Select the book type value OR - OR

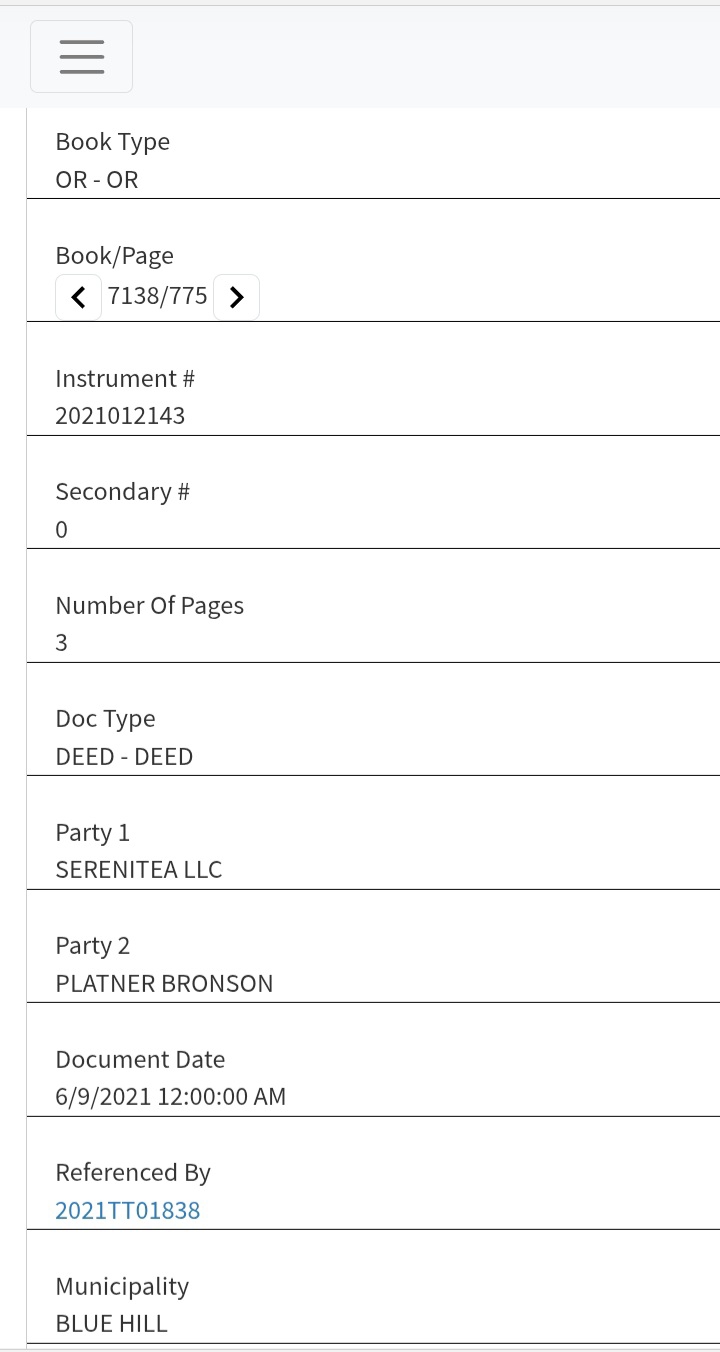pos(97,180)
